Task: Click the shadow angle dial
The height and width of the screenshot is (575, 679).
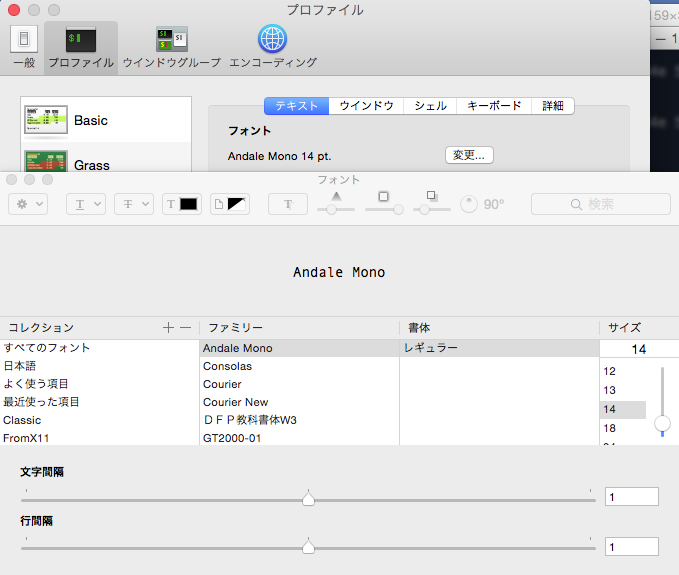Action: tap(469, 204)
